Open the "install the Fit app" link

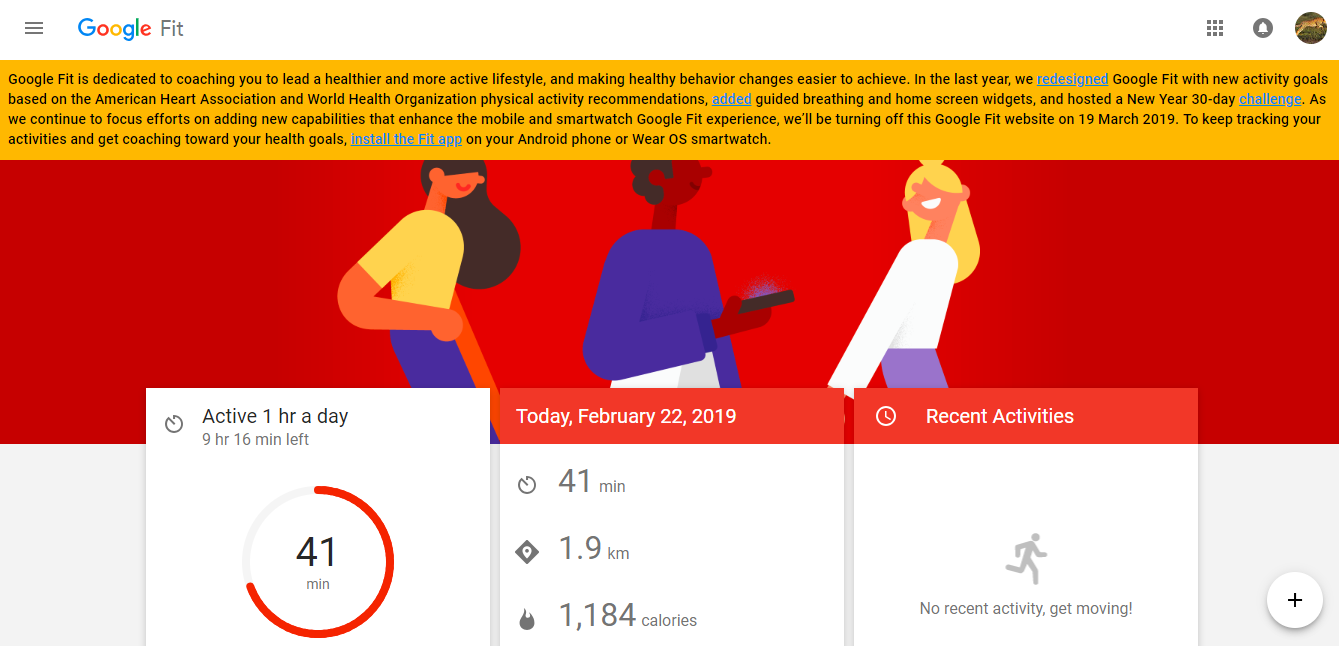(406, 139)
